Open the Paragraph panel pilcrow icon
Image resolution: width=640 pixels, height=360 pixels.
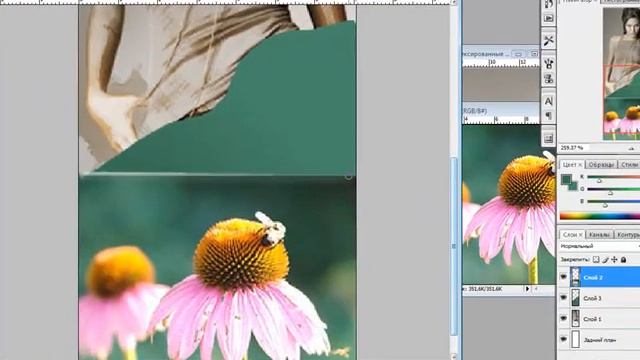click(549, 116)
